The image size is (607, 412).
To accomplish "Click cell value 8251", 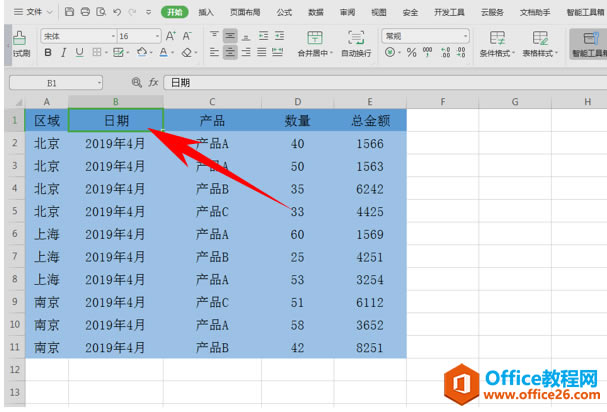I will click(x=370, y=347).
